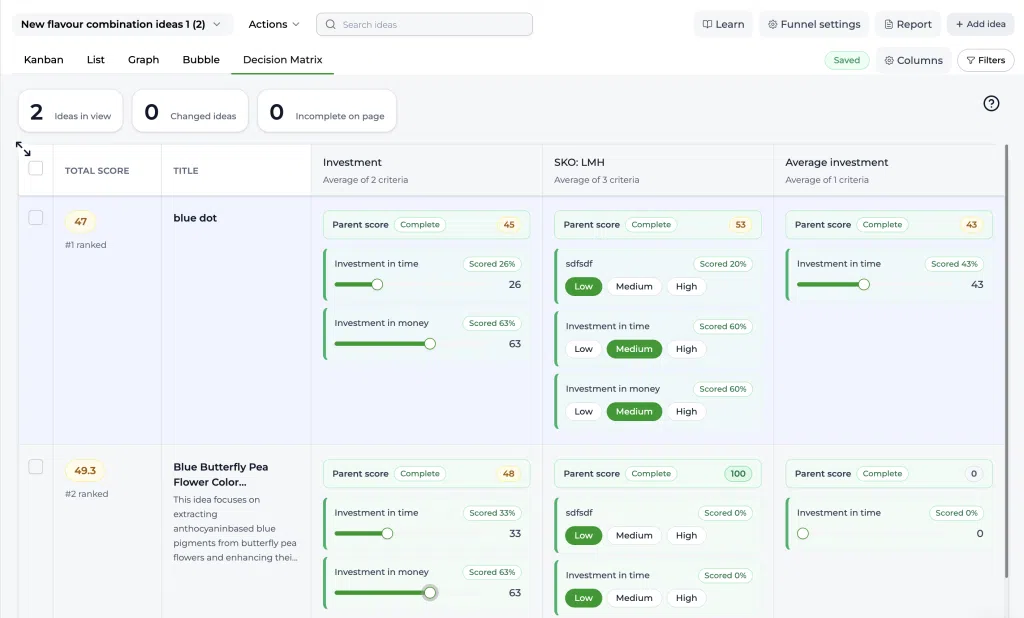The width and height of the screenshot is (1024, 618).
Task: Click the Report button
Action: (x=908, y=24)
